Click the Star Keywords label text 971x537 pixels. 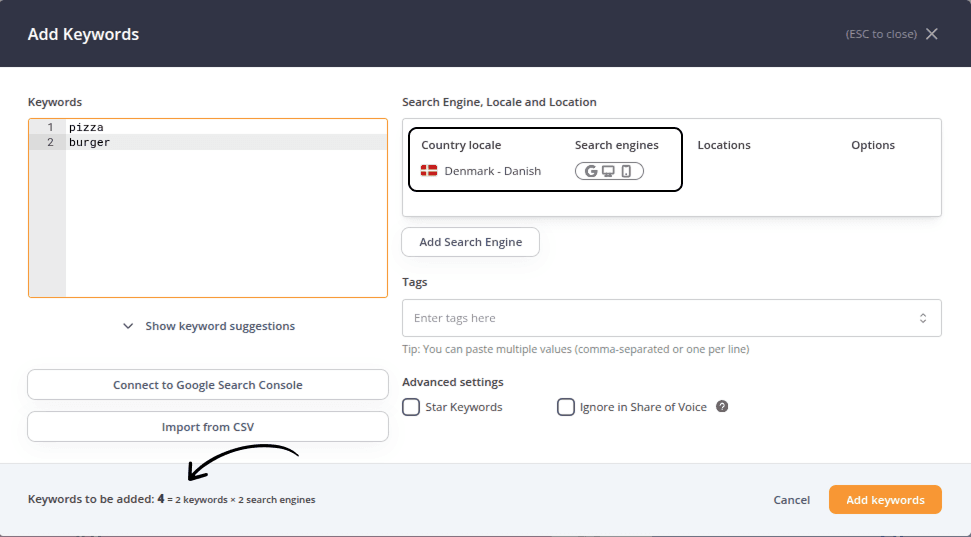coord(464,407)
